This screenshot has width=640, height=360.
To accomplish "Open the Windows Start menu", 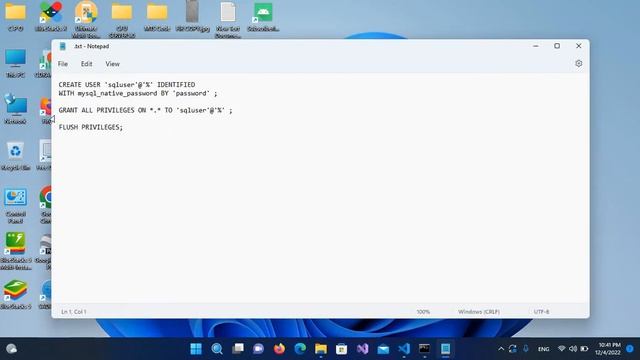I will pyautogui.click(x=196, y=349).
